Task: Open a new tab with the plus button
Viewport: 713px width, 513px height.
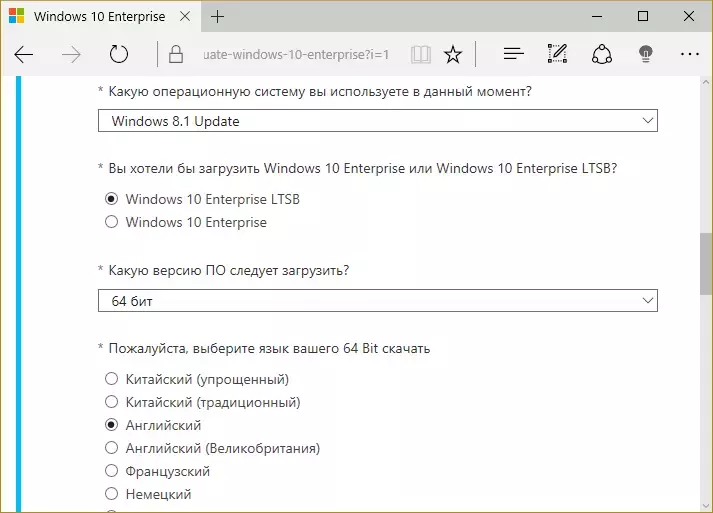Action: pos(217,17)
